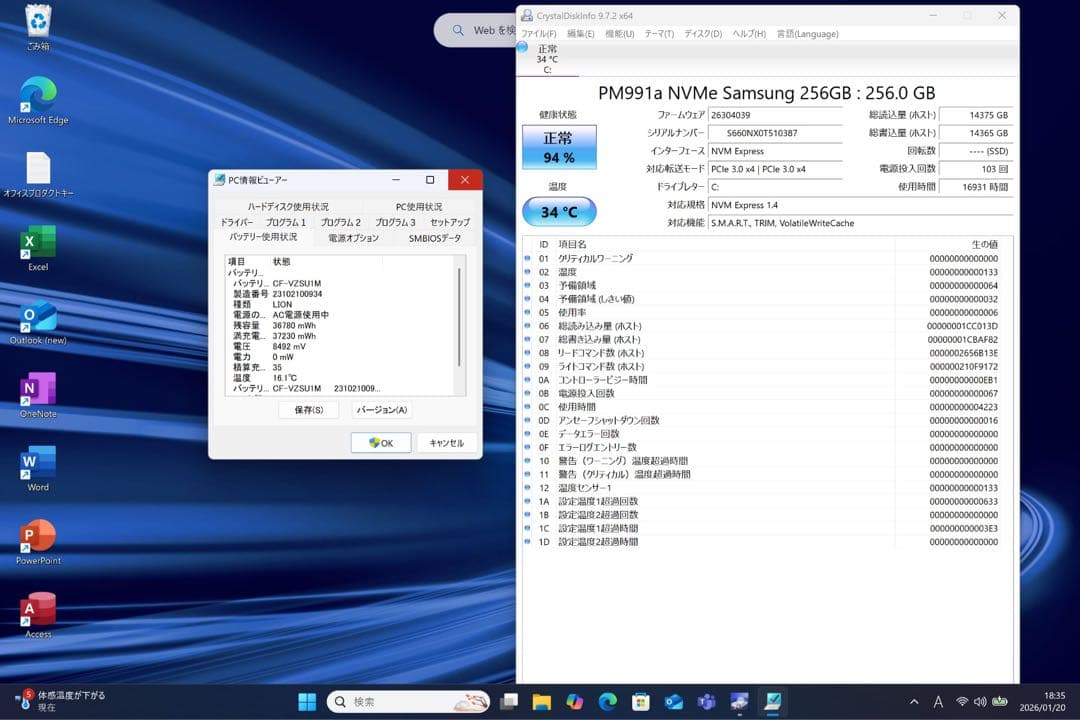Expand hidden icons in the system tray
The height and width of the screenshot is (720, 1080).
click(x=913, y=701)
